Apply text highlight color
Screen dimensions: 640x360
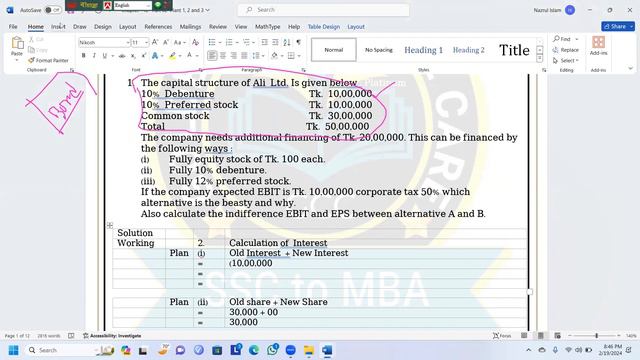(172, 56)
